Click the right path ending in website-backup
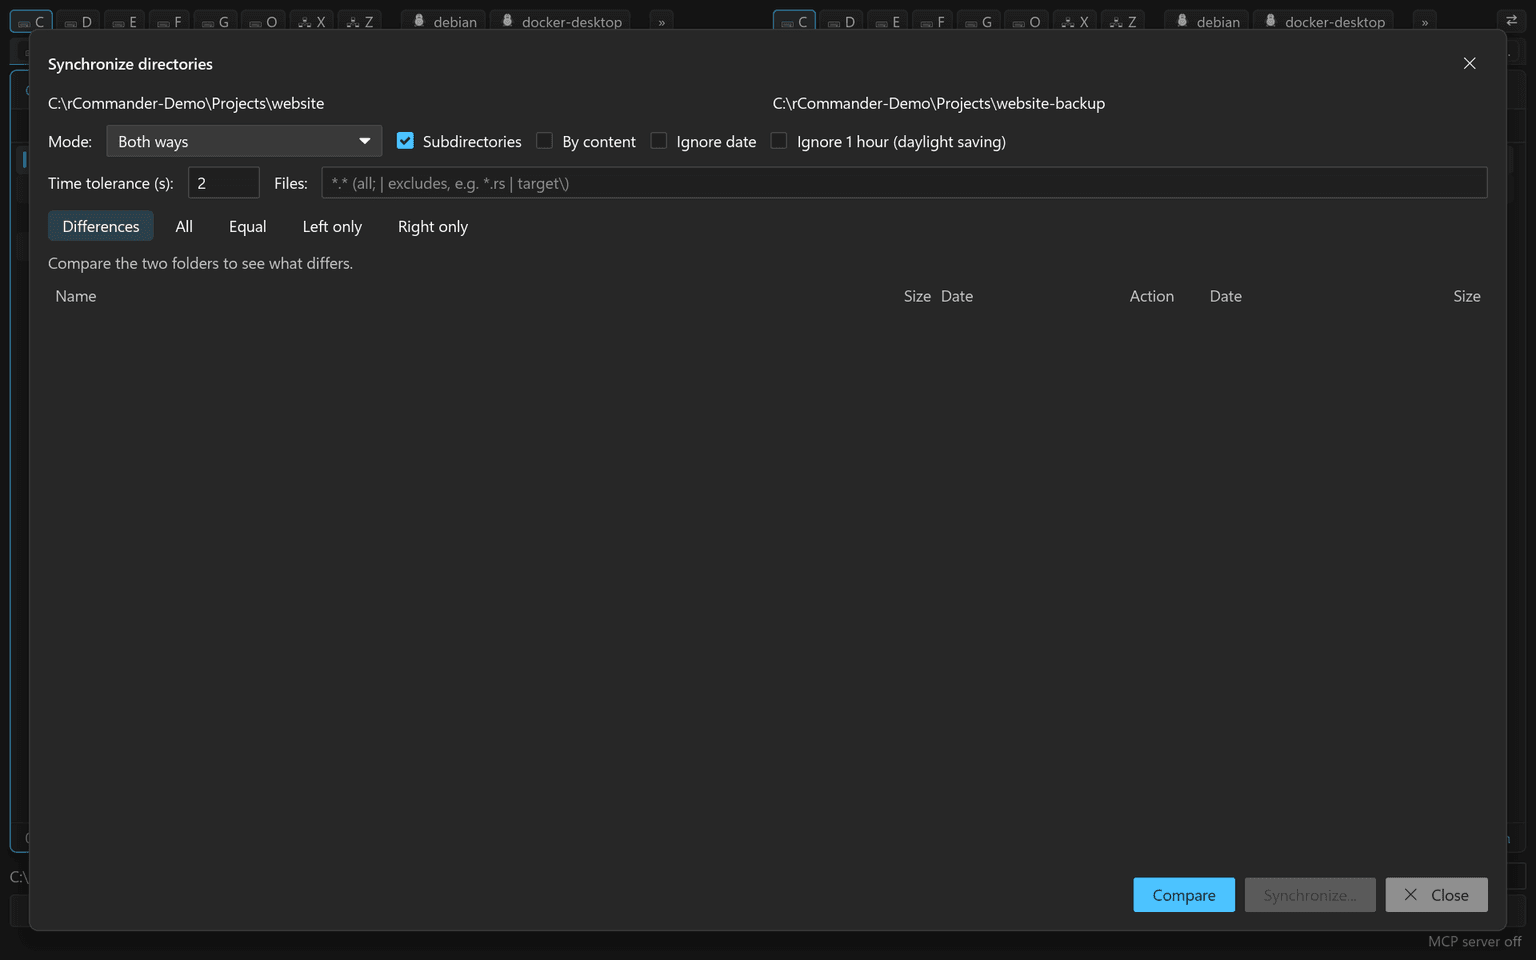Viewport: 1536px width, 960px height. click(x=939, y=103)
